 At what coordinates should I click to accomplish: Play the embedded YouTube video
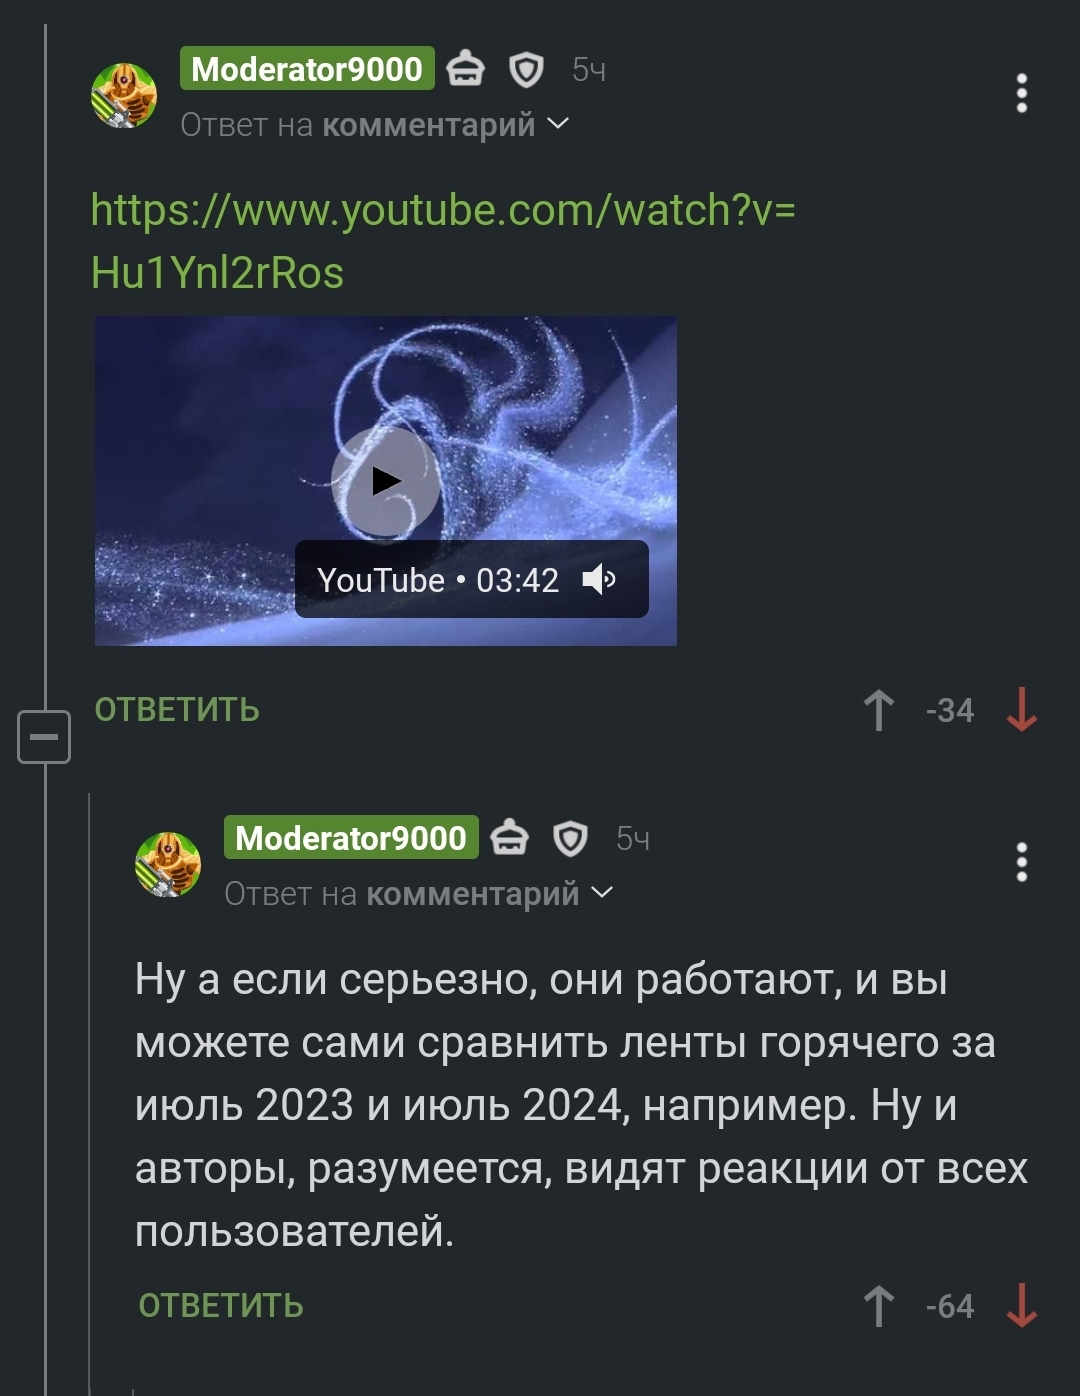pos(385,481)
